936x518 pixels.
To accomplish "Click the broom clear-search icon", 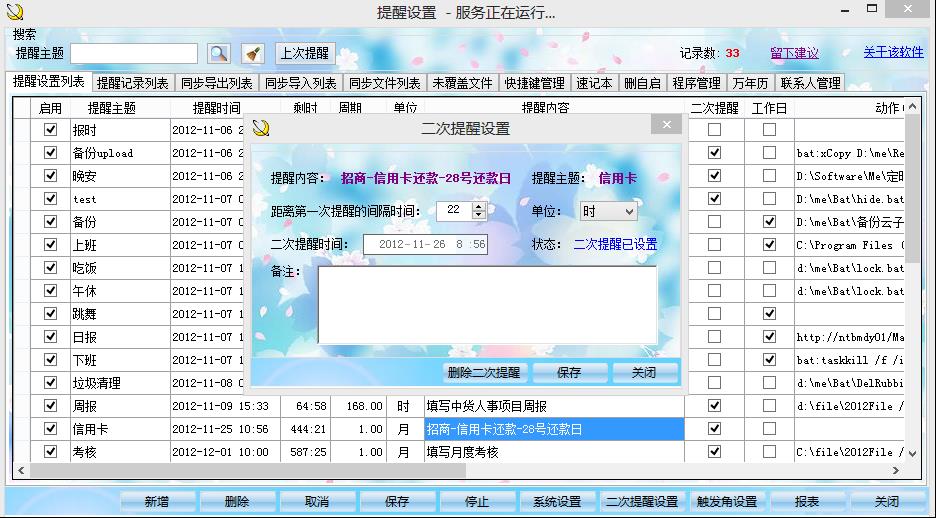I will [x=253, y=54].
